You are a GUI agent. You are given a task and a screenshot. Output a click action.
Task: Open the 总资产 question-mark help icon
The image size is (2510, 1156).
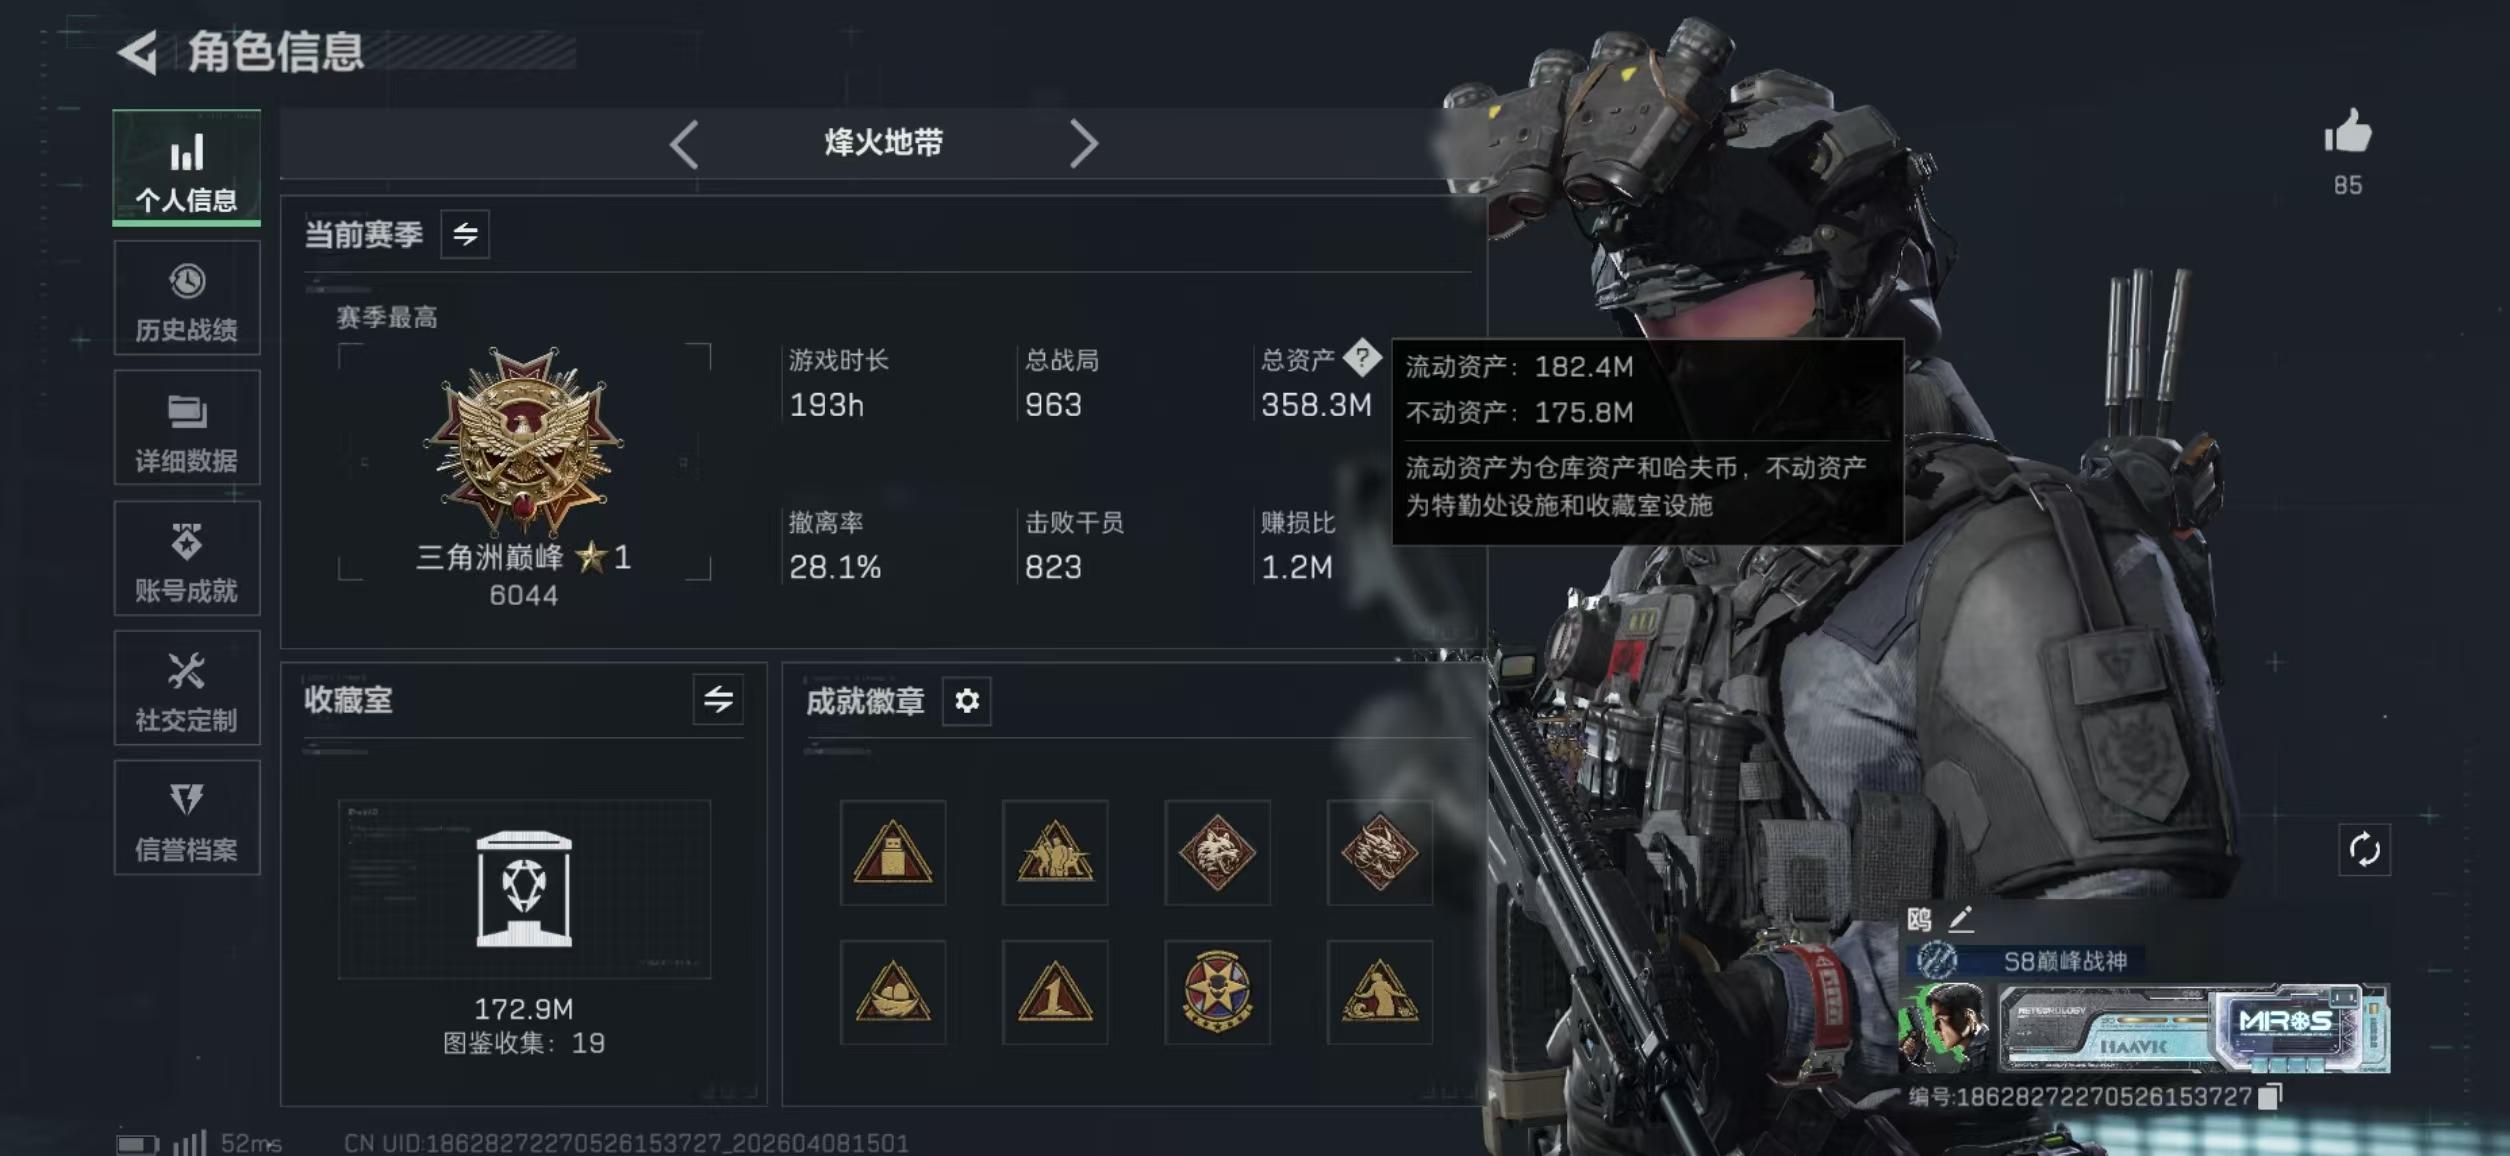(x=1361, y=357)
